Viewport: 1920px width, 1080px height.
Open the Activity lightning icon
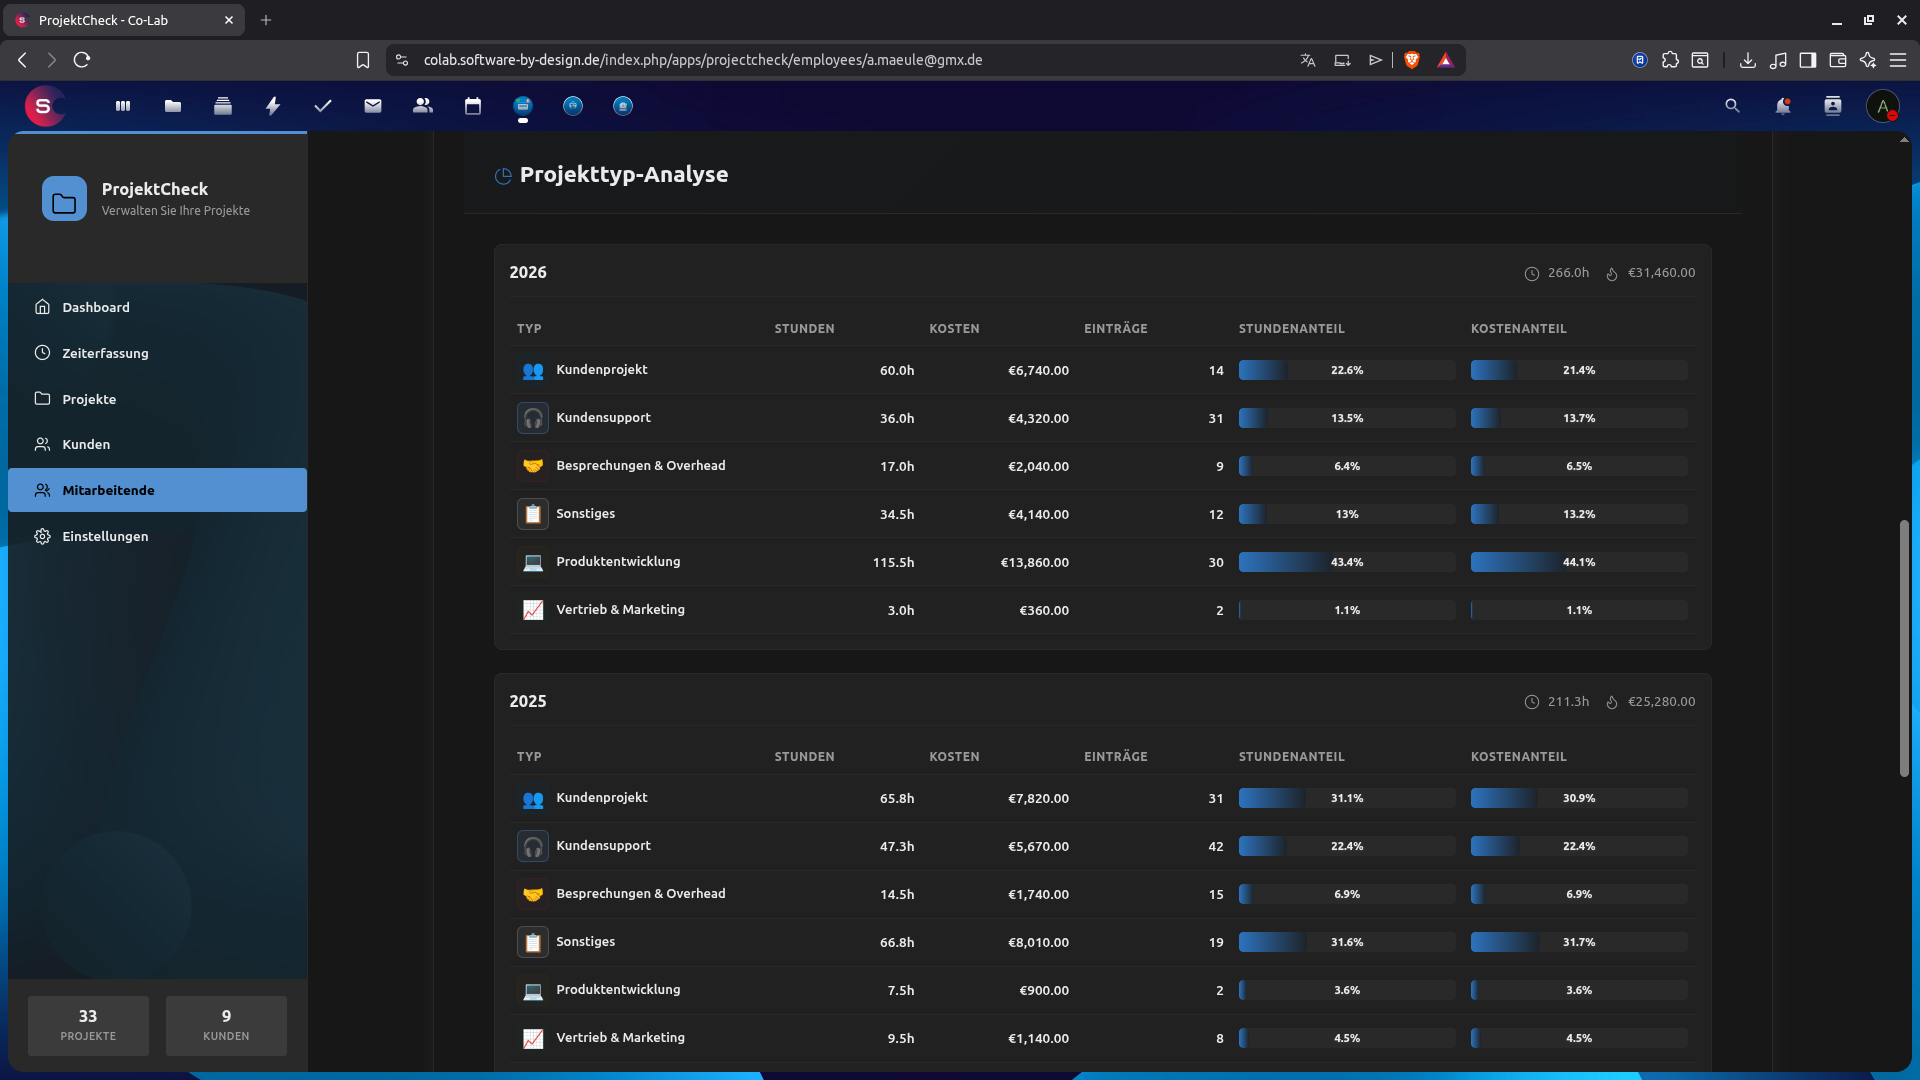click(272, 105)
